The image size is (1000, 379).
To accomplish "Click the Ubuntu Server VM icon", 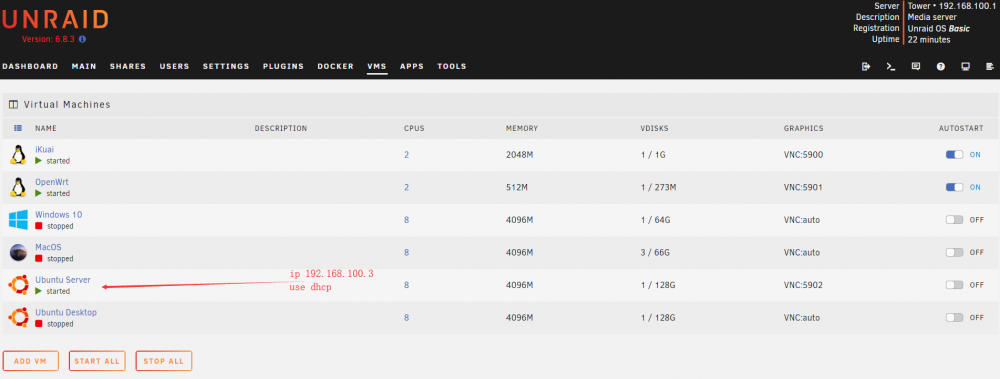I will tap(18, 285).
